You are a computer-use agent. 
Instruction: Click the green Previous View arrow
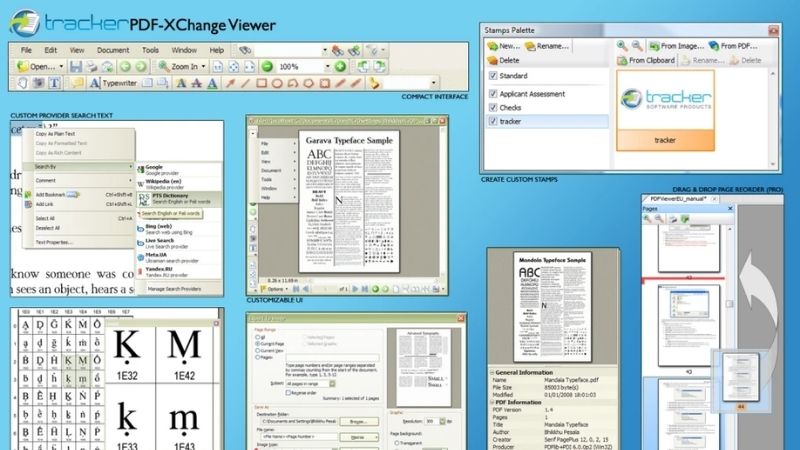click(x=125, y=66)
